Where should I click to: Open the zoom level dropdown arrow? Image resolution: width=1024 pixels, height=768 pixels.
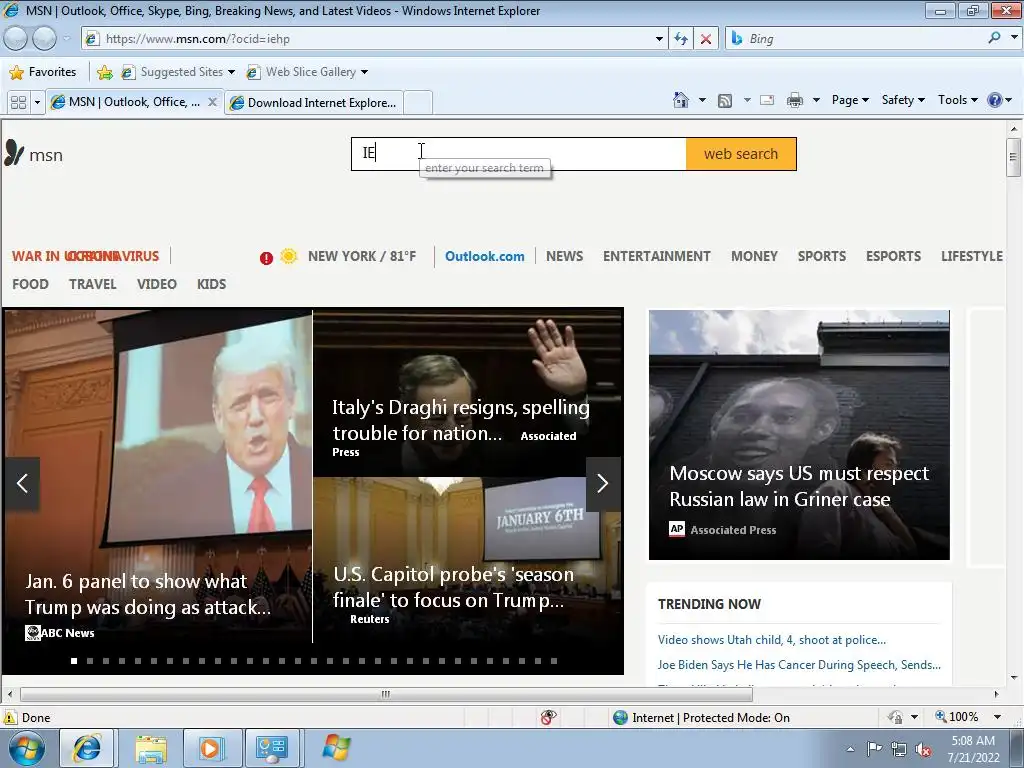997,717
